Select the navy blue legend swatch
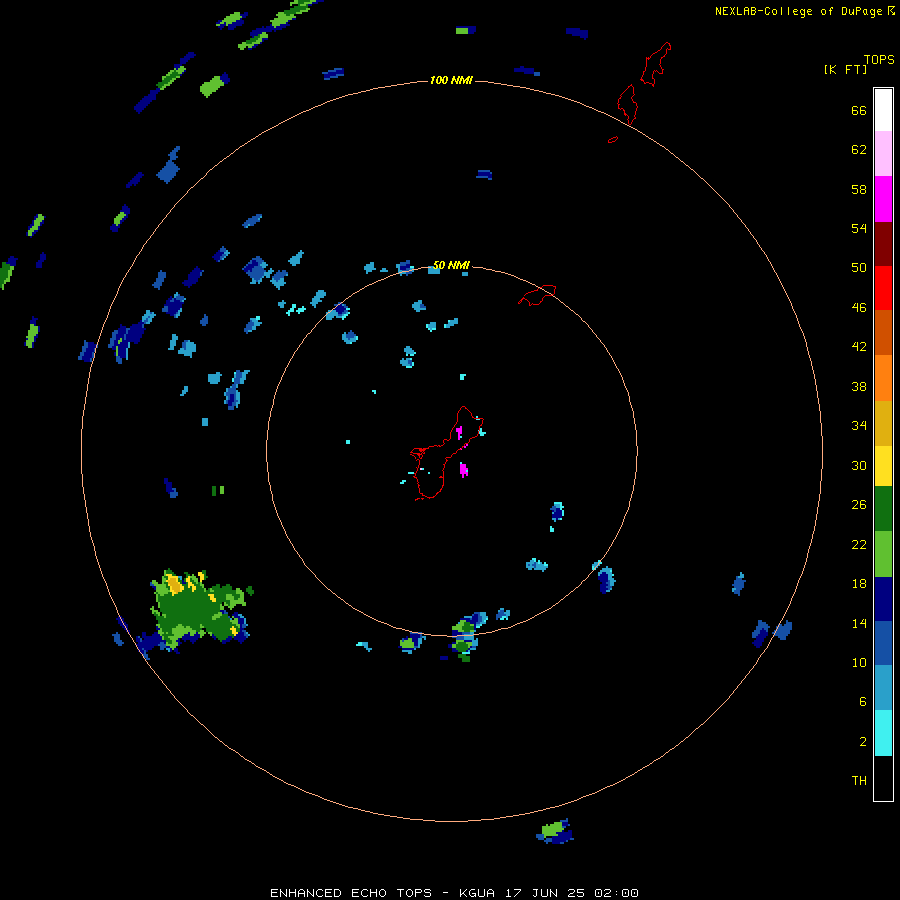The image size is (900, 900). pyautogui.click(x=883, y=599)
